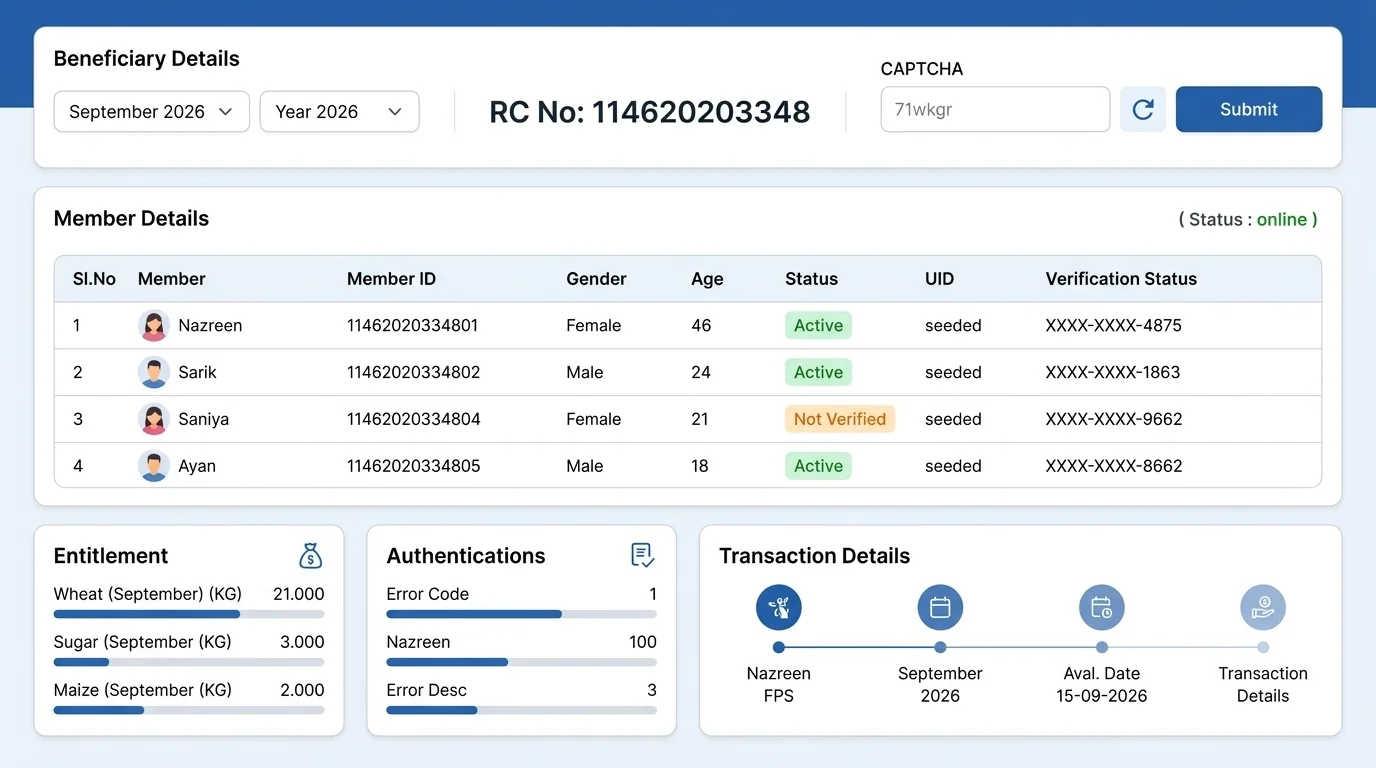The width and height of the screenshot is (1376, 768).
Task: Click member ID 11462020334804
Action: point(413,419)
